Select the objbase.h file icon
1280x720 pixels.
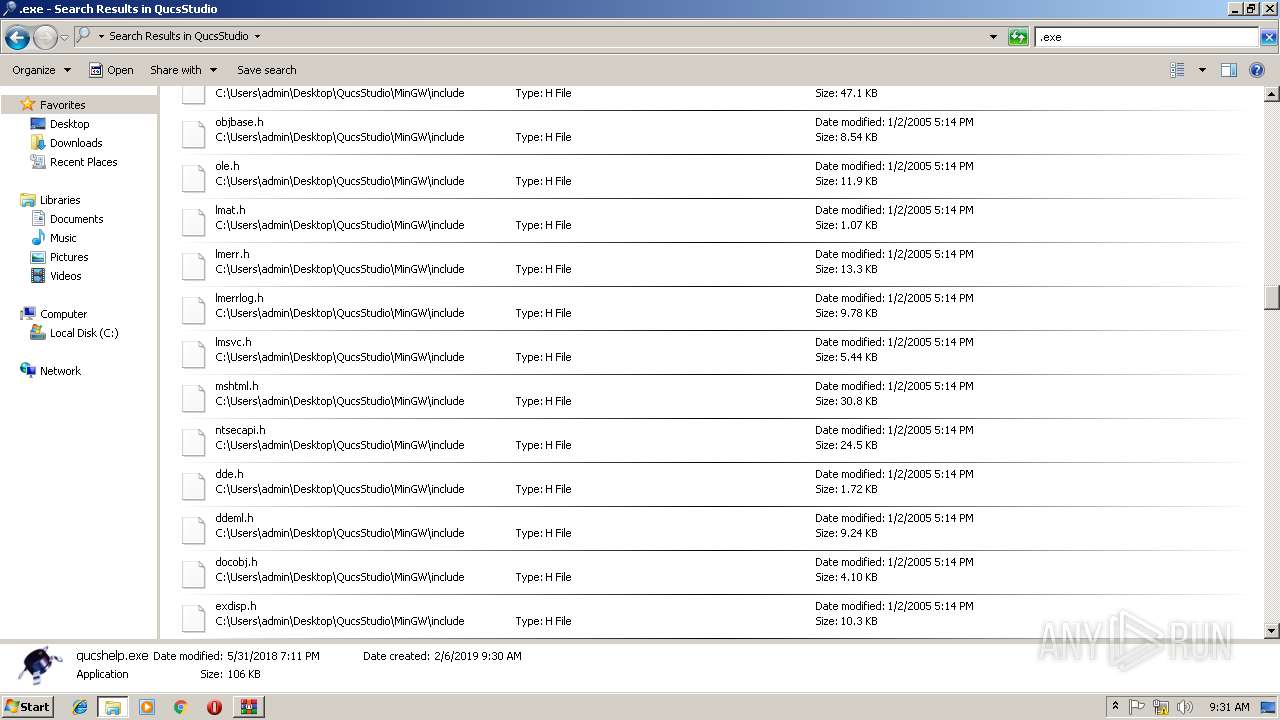(194, 133)
